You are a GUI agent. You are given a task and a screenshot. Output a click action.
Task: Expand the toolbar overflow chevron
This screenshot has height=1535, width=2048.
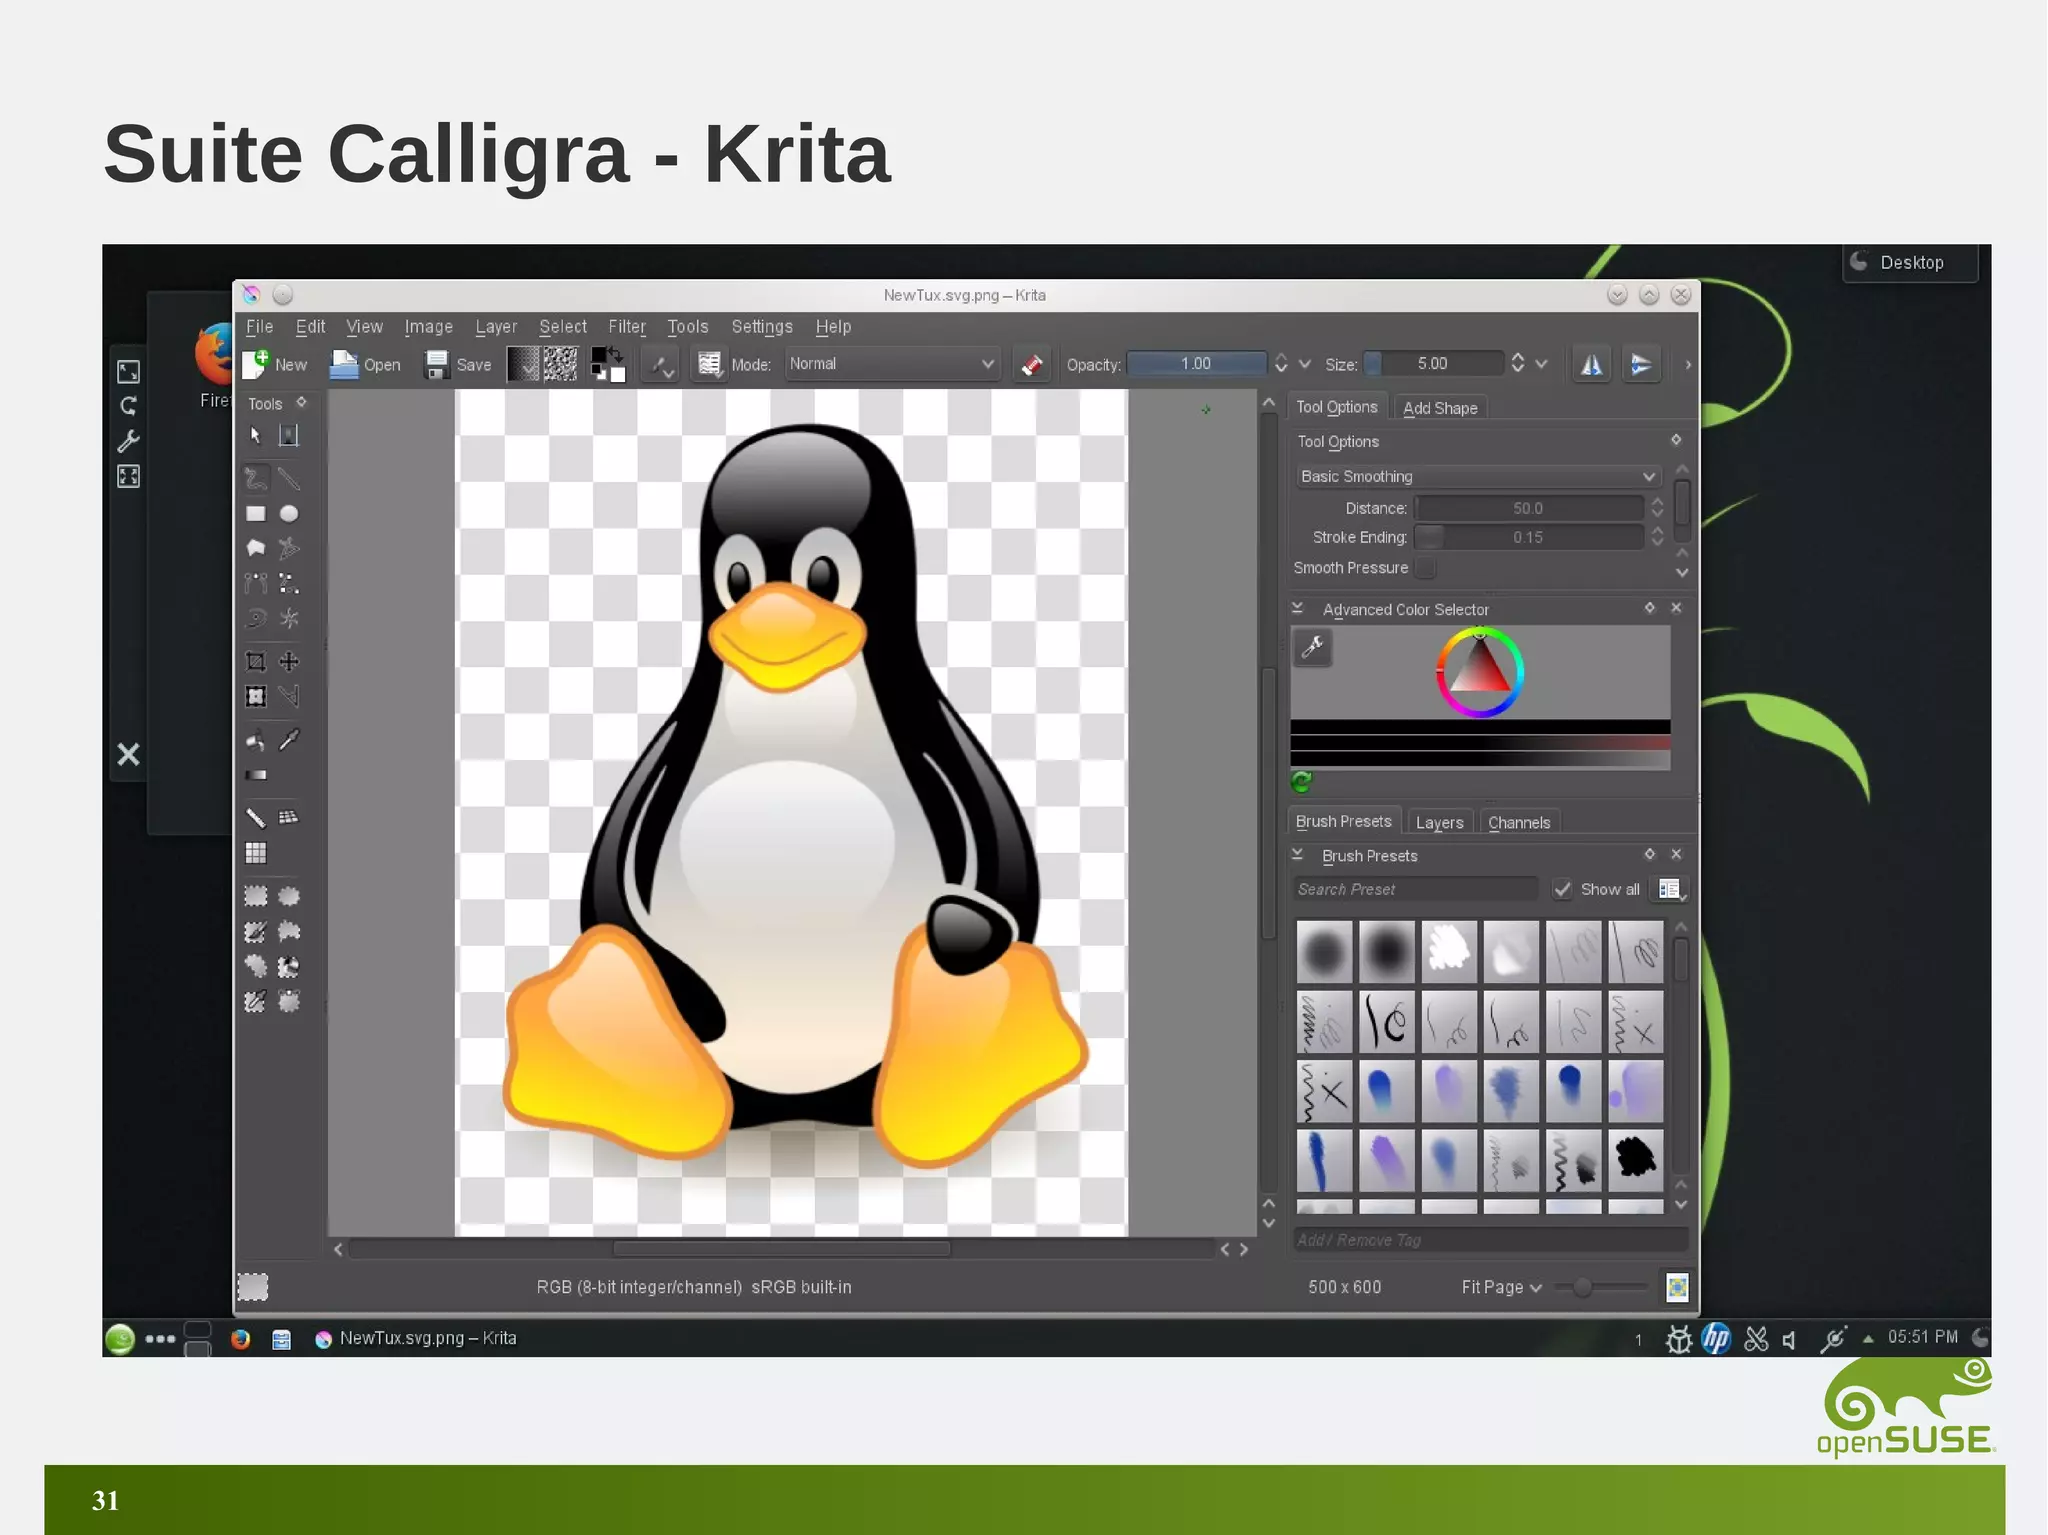[x=1688, y=365]
